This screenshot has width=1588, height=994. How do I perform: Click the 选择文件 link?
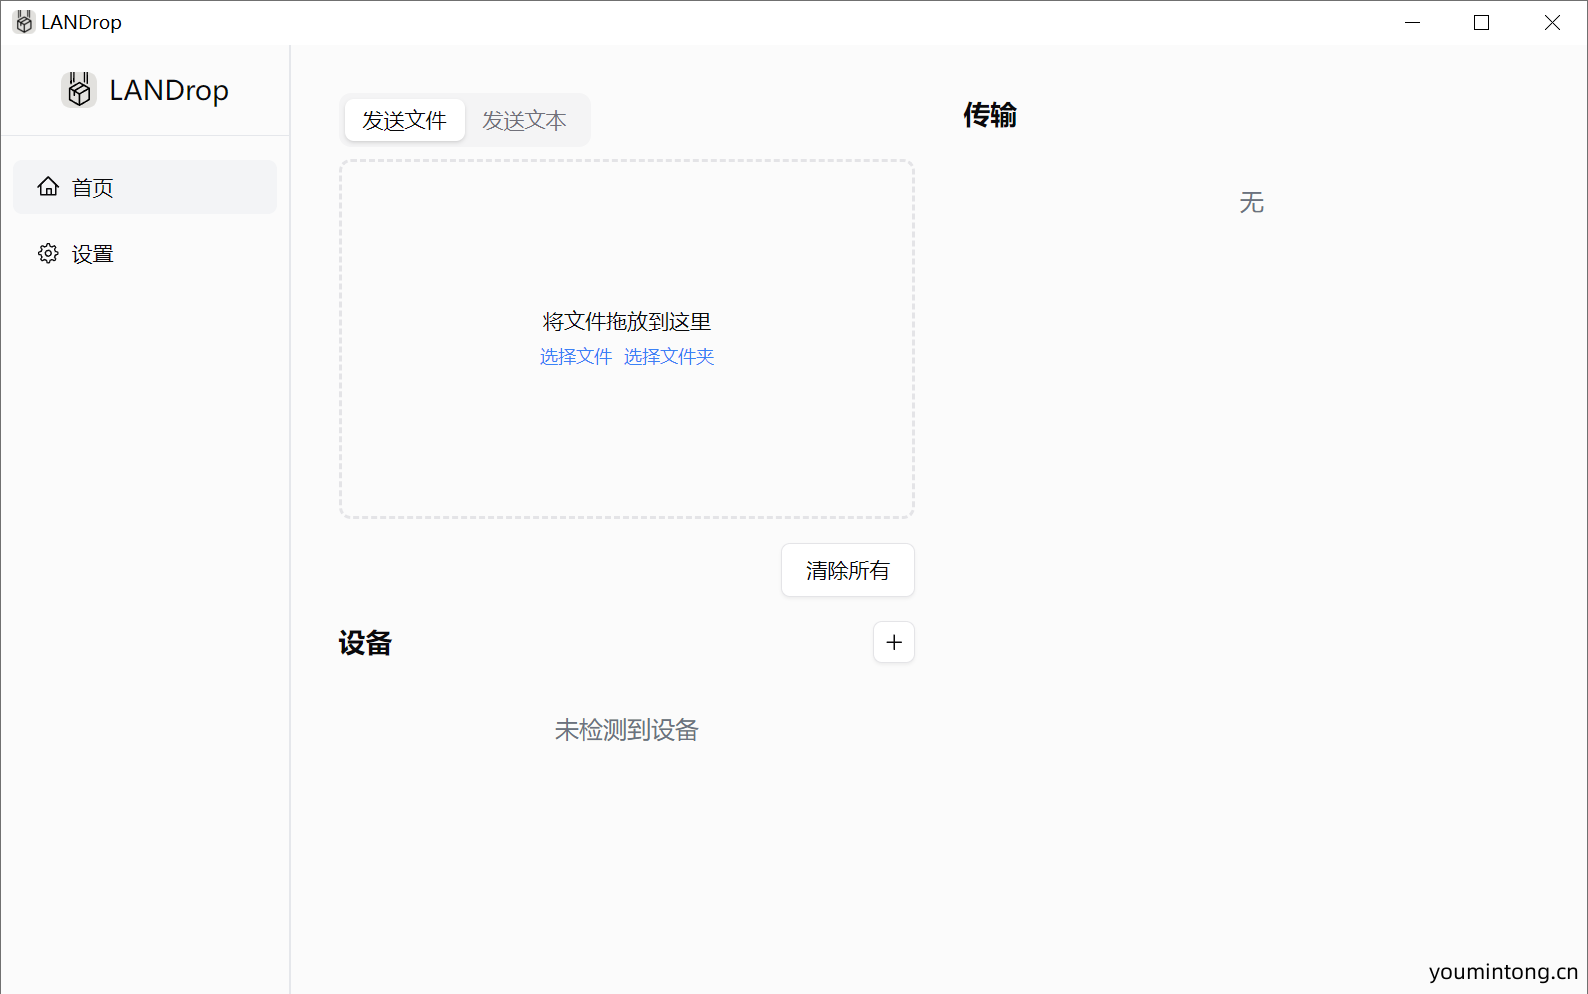tap(576, 357)
